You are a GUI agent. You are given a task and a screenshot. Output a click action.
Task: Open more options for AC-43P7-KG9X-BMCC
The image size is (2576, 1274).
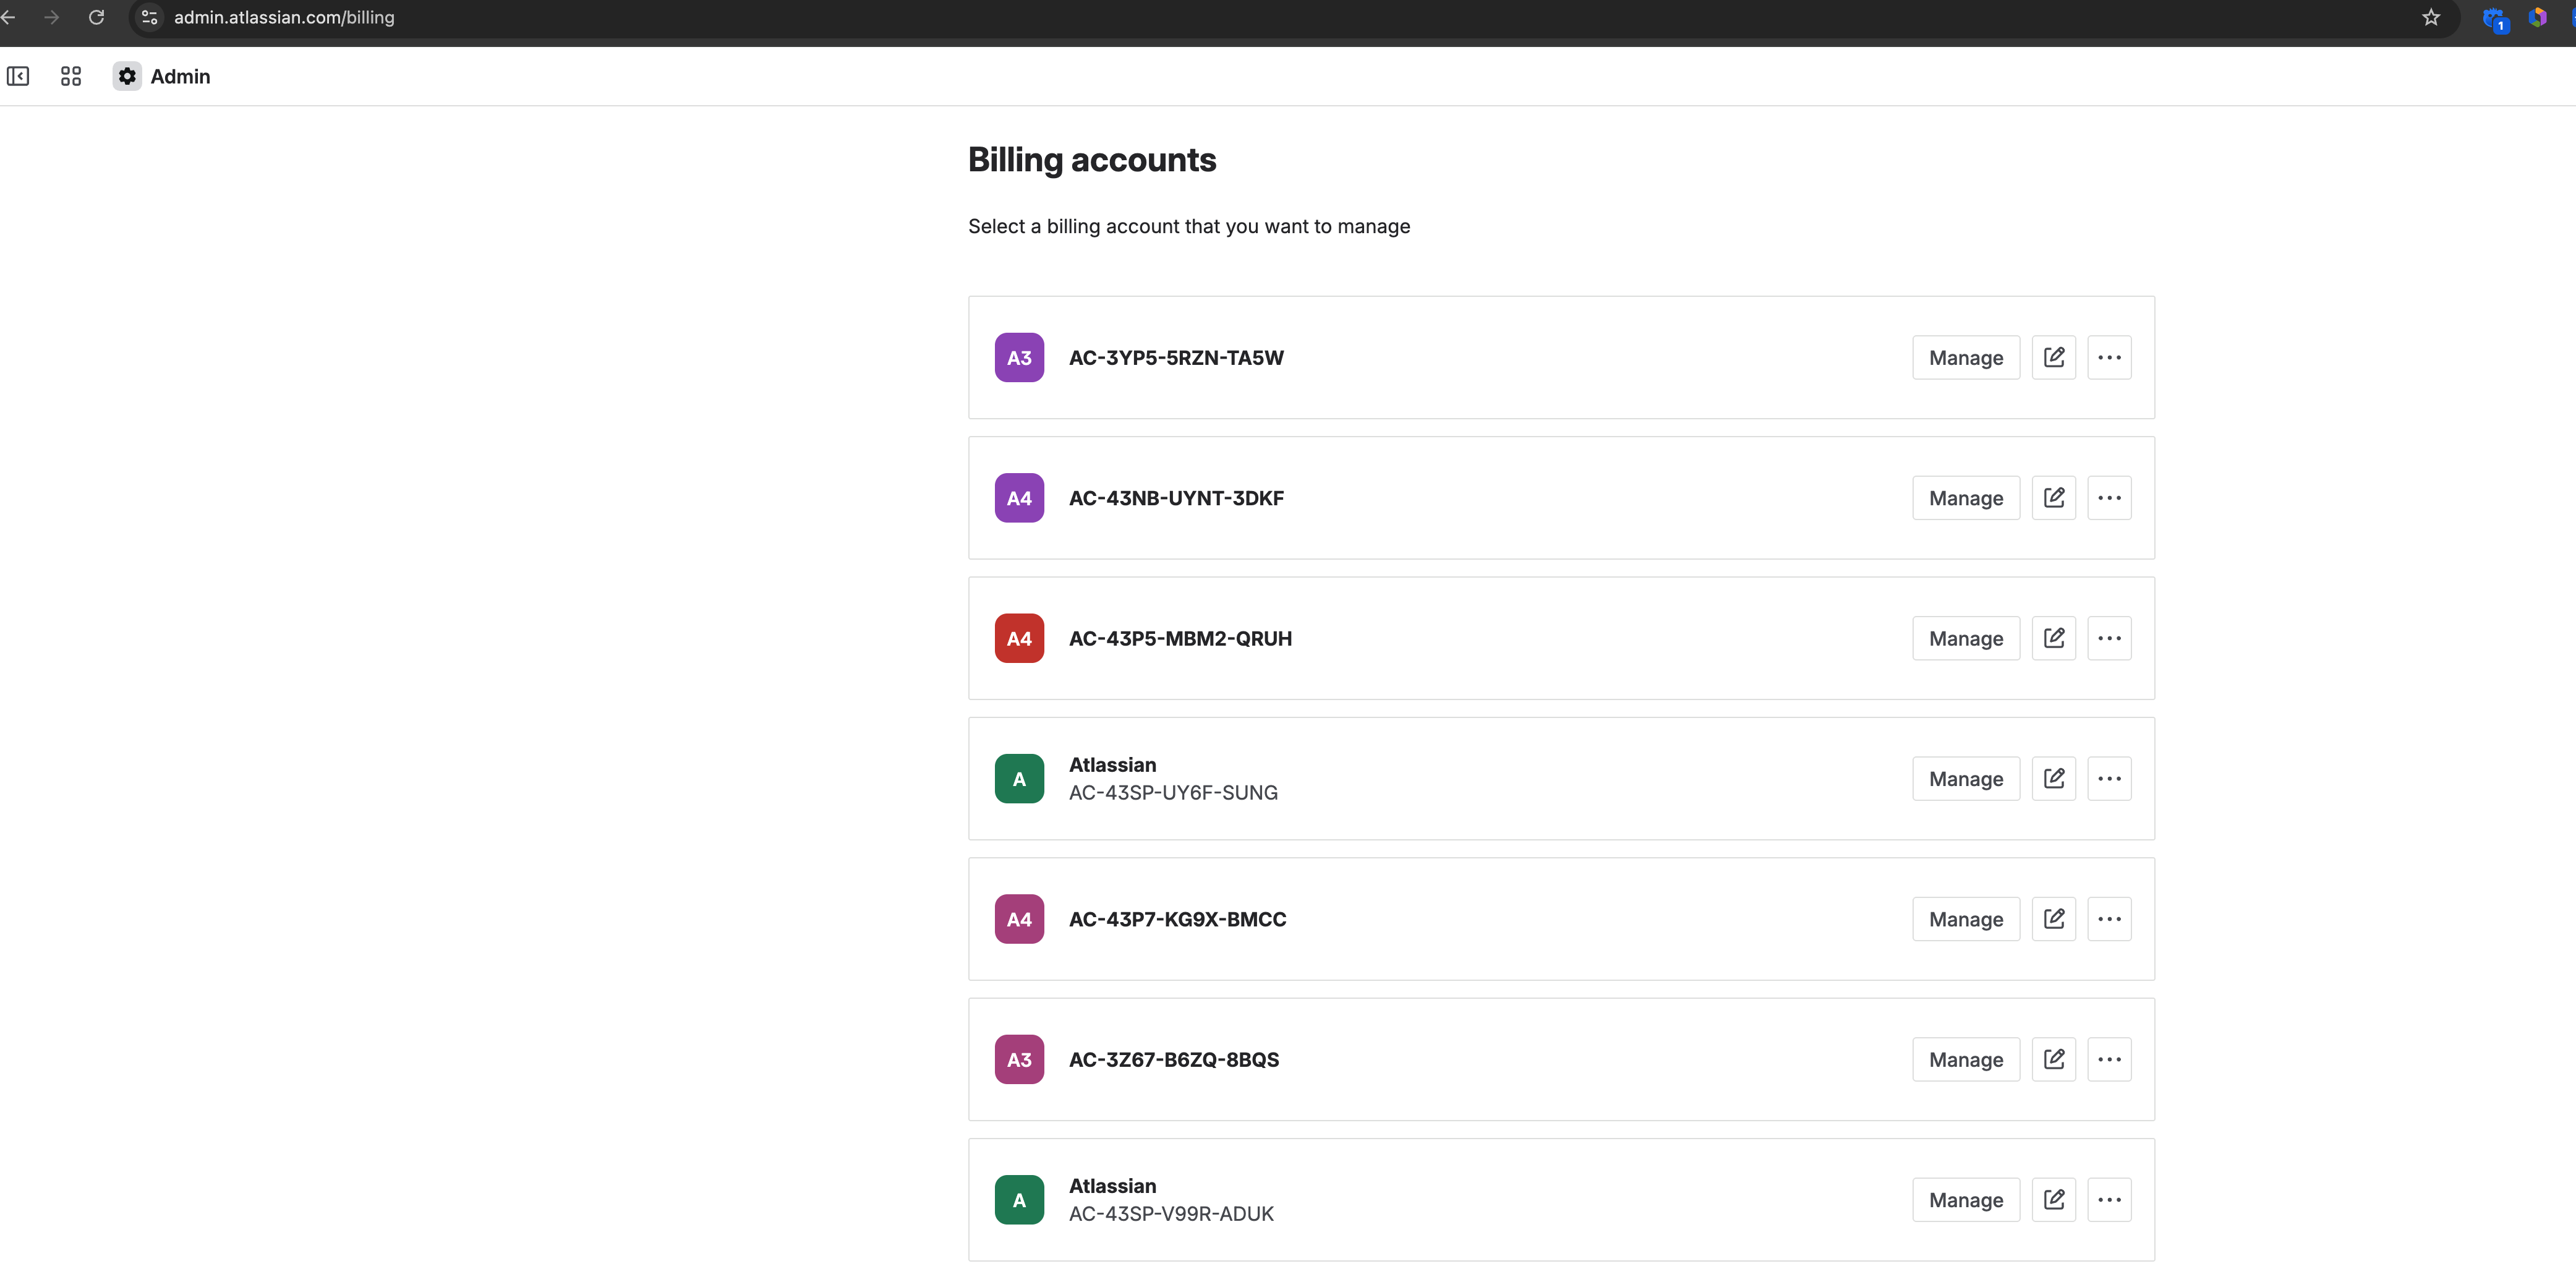tap(2110, 919)
